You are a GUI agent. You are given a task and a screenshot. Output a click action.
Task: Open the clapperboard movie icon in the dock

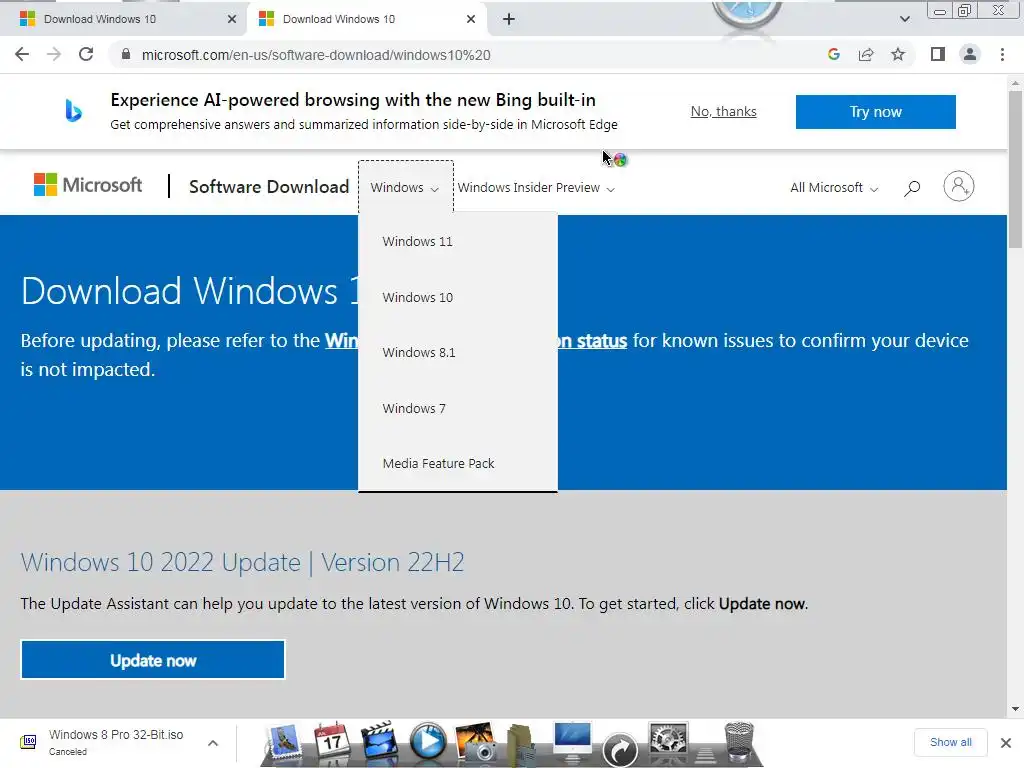(x=379, y=743)
